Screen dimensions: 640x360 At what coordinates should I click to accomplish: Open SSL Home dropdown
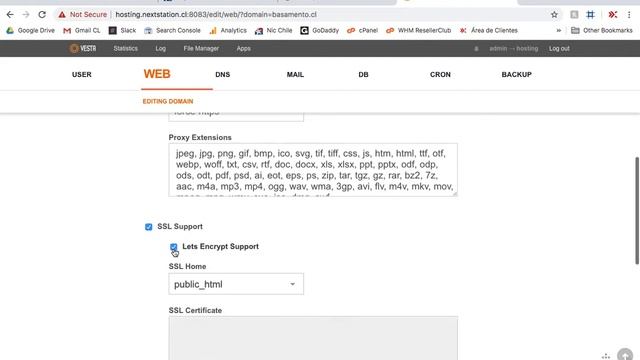coord(236,284)
